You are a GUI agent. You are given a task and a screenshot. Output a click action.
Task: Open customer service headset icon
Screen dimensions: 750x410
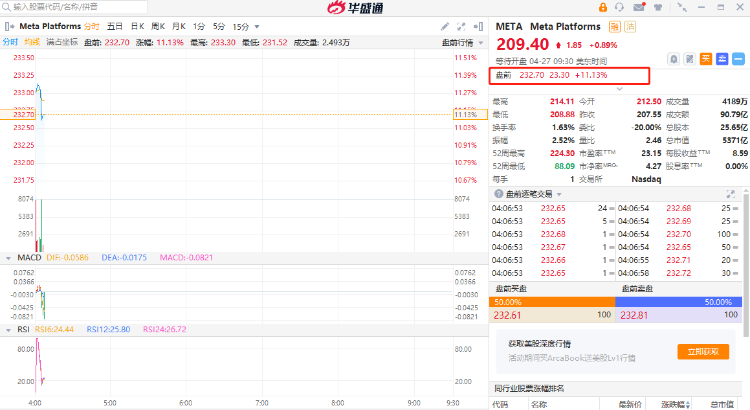(x=619, y=7)
